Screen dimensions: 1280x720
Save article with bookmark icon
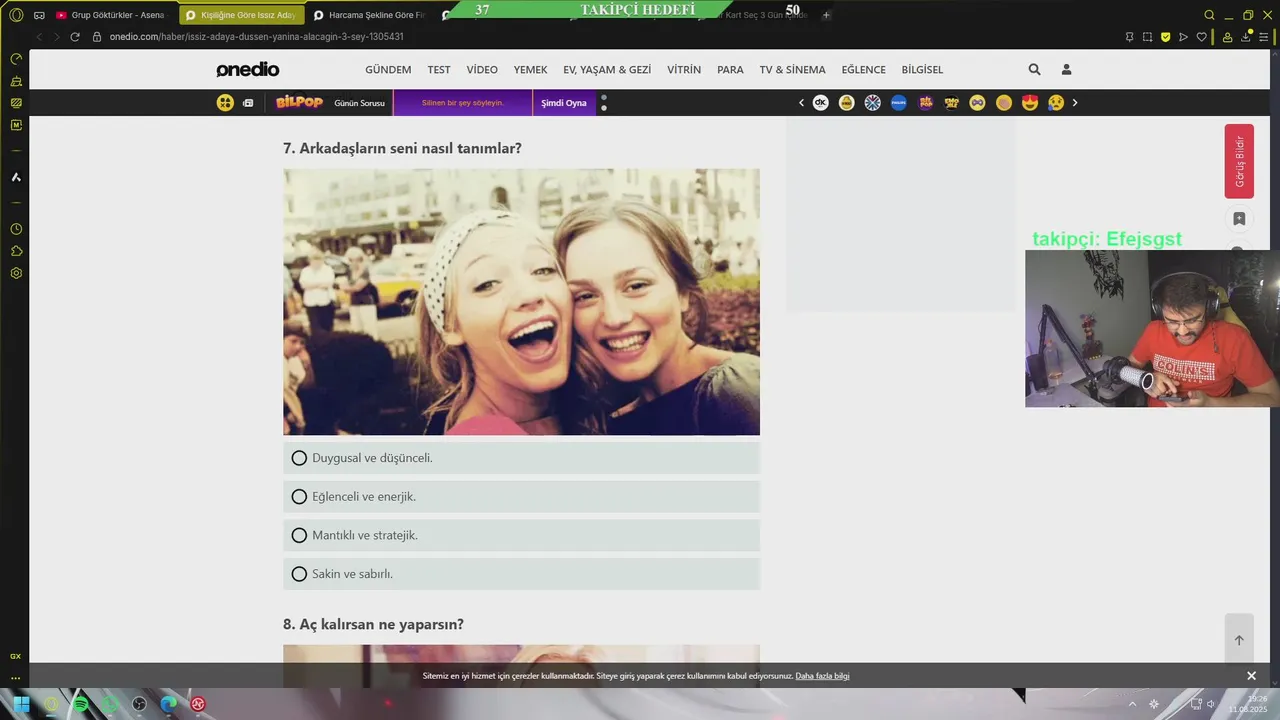(1239, 219)
